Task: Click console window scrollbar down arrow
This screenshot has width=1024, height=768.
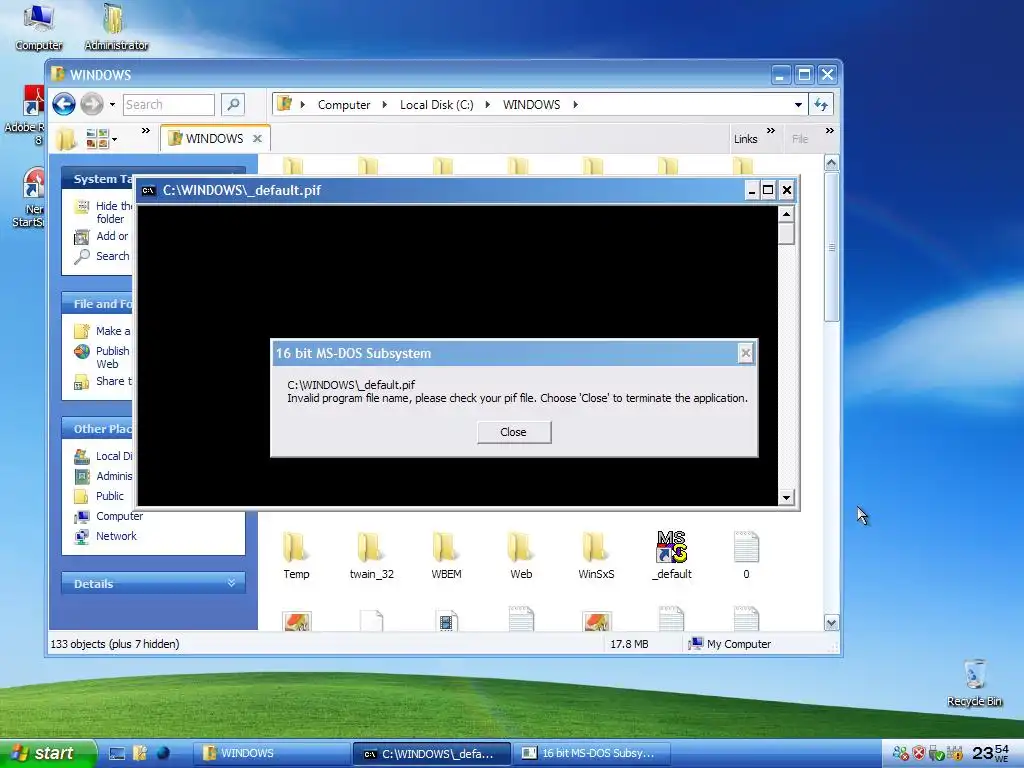Action: [x=786, y=498]
